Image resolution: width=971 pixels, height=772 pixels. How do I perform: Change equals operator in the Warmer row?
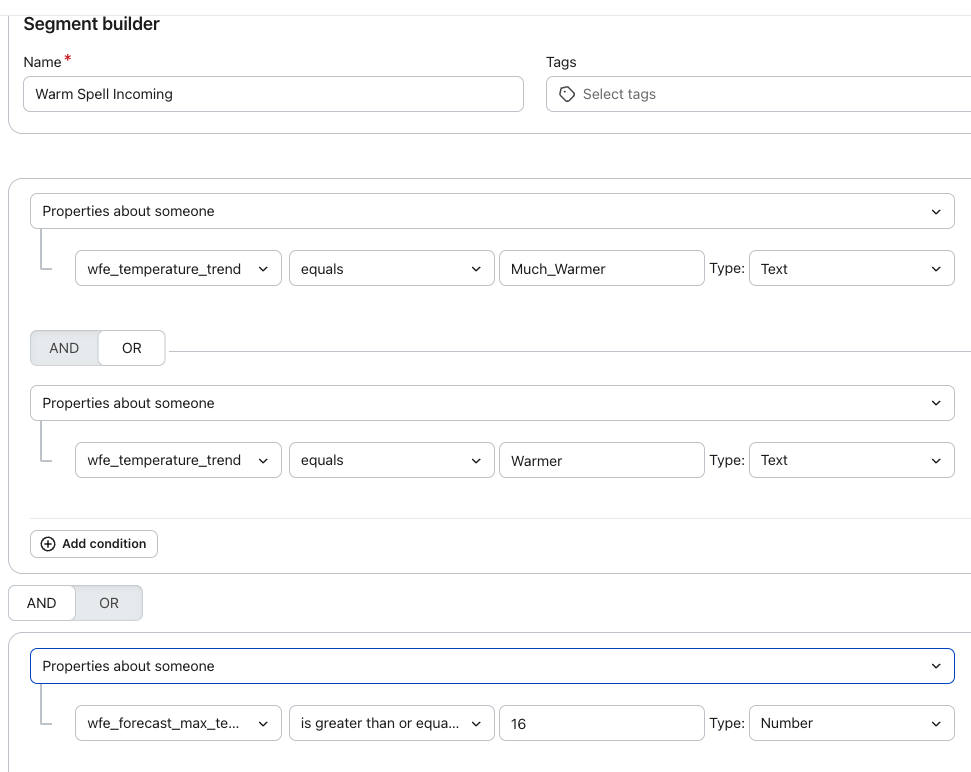coord(391,460)
